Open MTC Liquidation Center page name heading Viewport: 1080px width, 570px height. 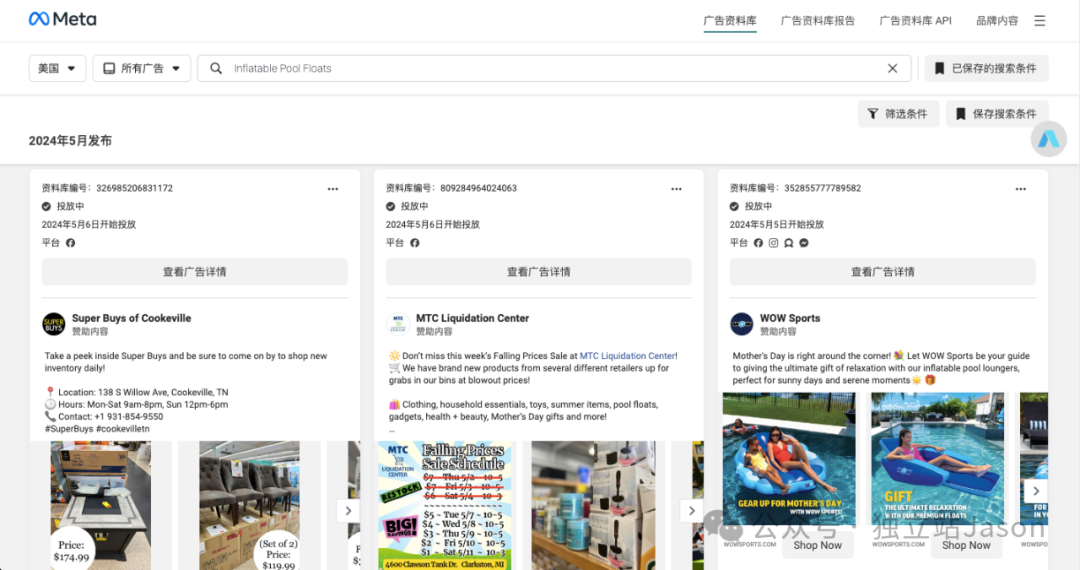[472, 318]
